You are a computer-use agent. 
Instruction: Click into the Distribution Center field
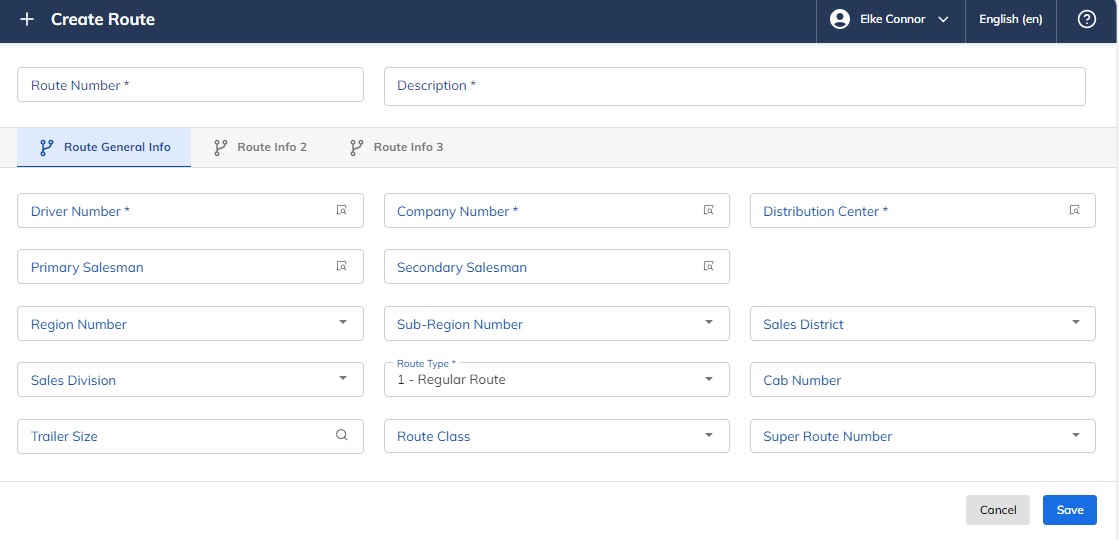pos(923,211)
